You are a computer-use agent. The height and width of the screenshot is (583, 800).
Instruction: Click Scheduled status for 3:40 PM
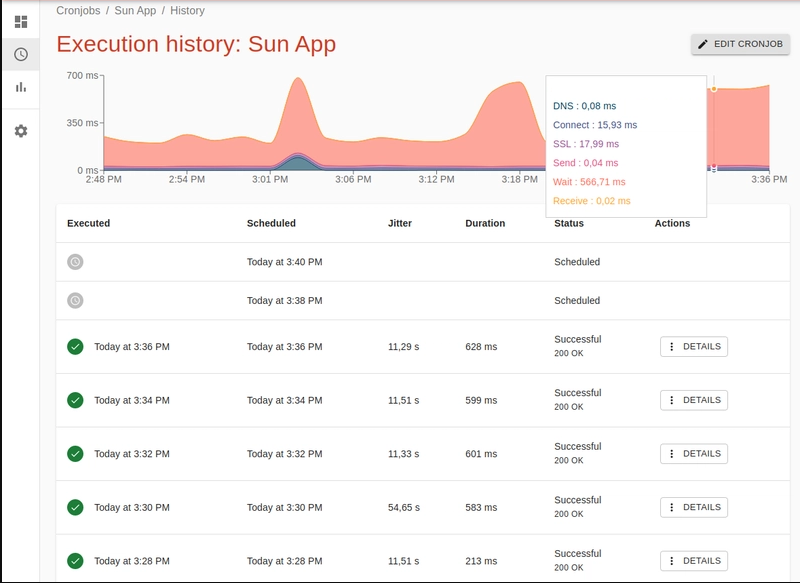[577, 262]
